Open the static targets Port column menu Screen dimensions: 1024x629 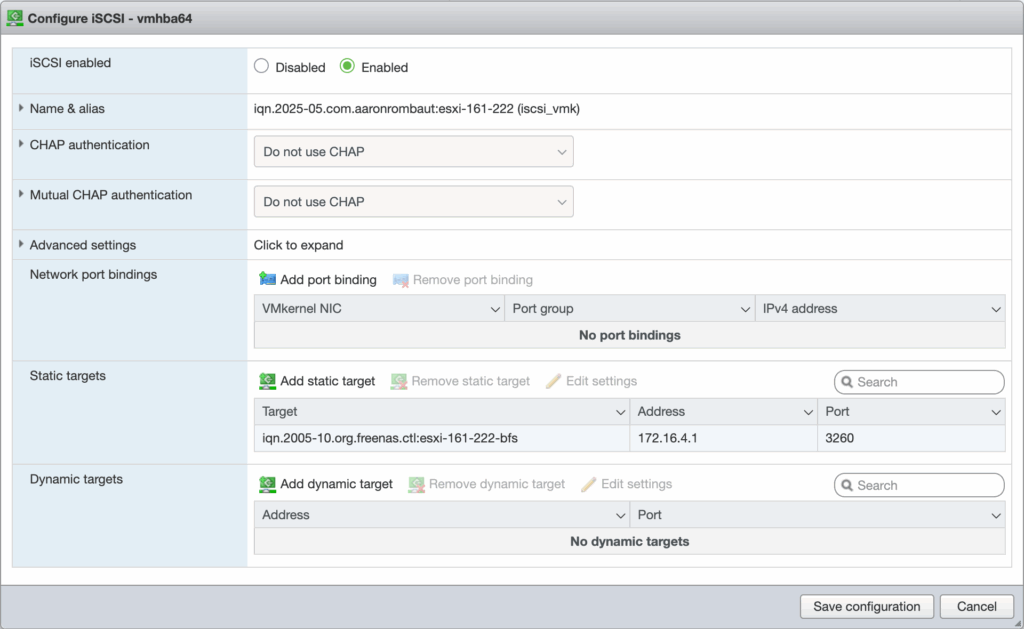(995, 412)
